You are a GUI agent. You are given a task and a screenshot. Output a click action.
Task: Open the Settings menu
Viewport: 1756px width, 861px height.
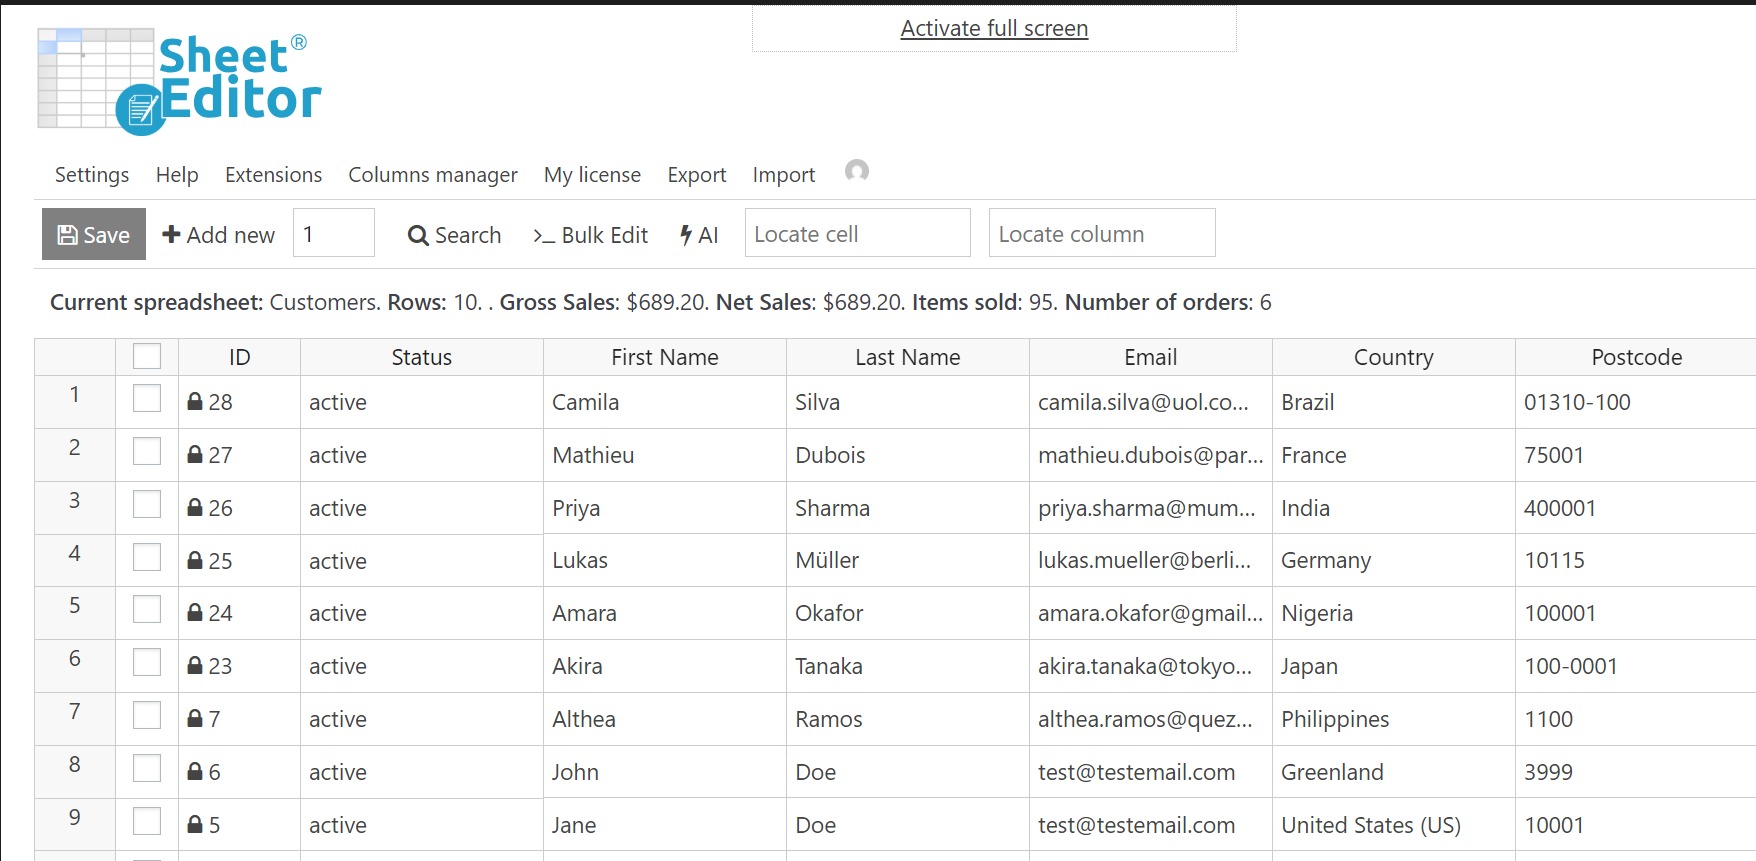point(92,175)
